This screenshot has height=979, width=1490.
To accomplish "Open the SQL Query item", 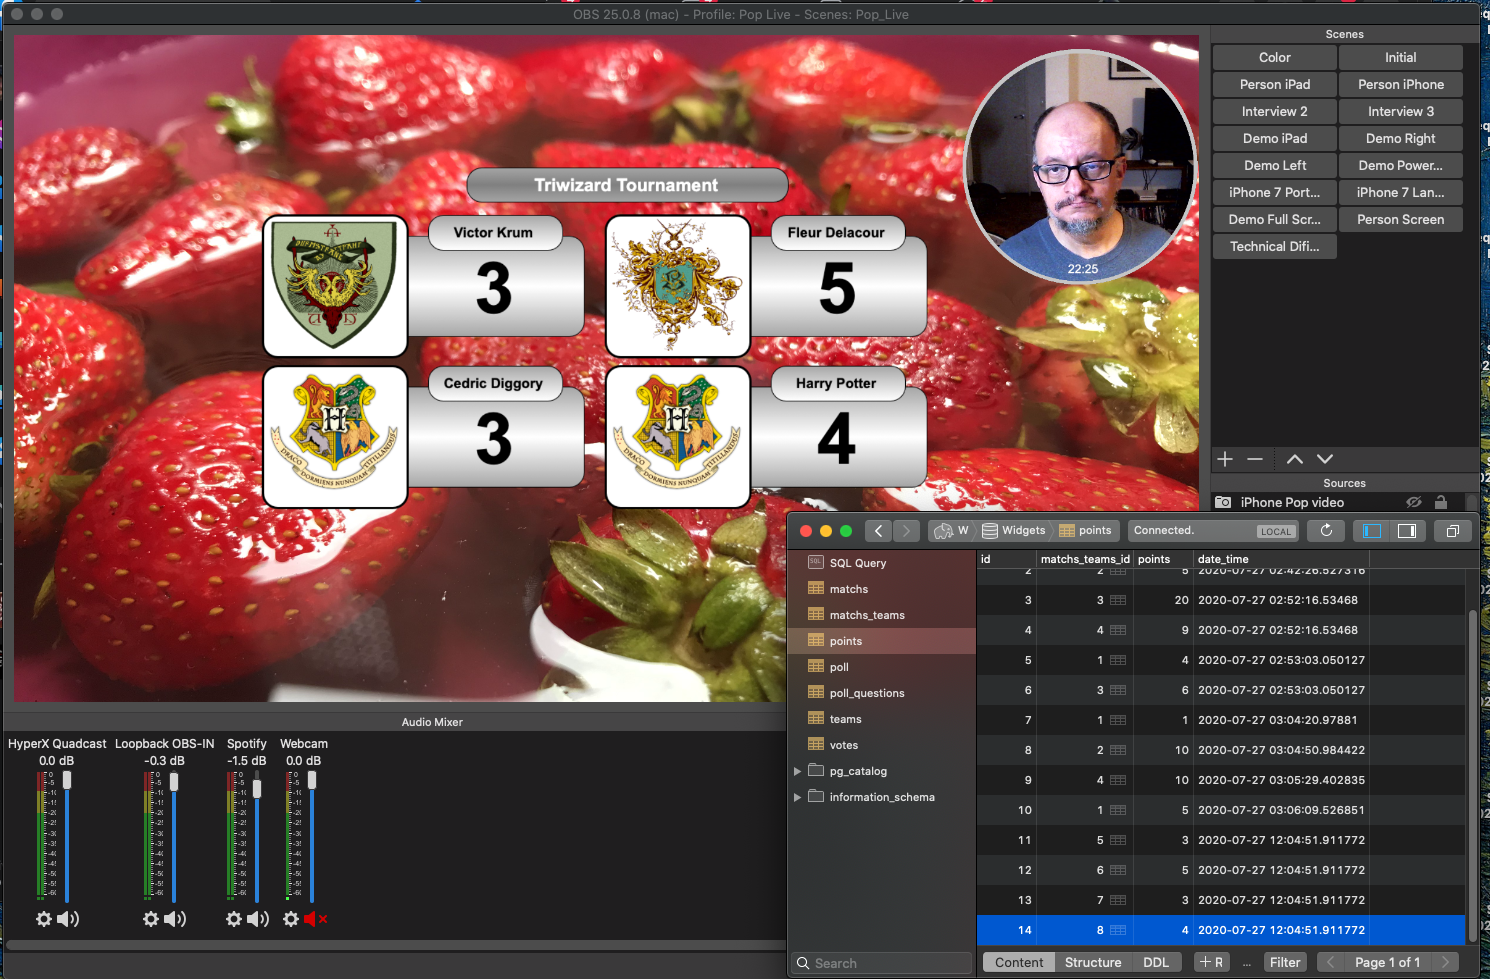I will tap(882, 563).
